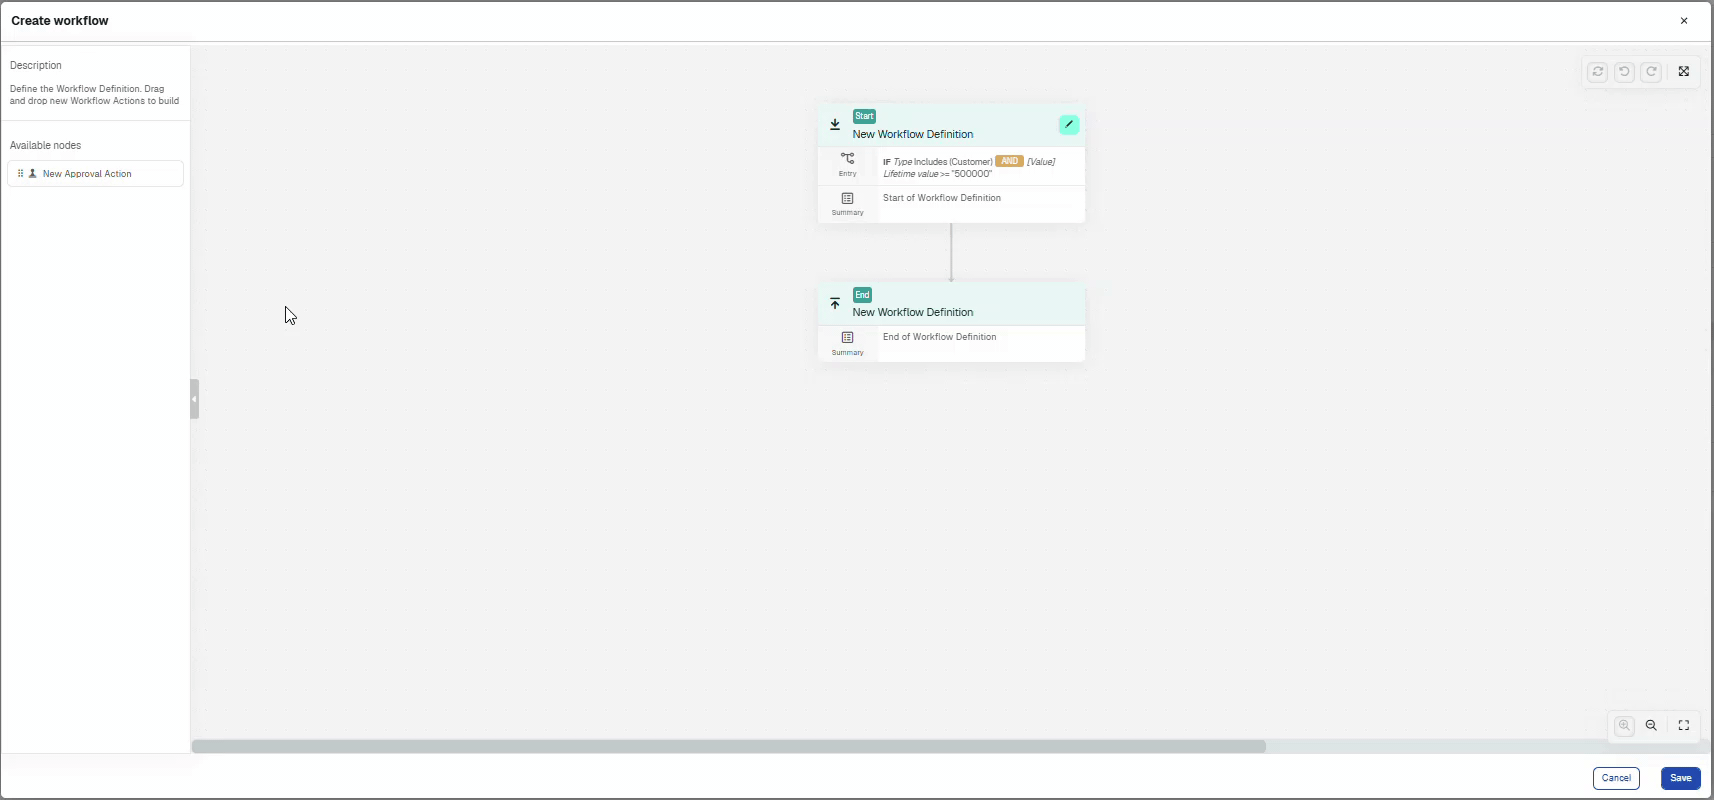Close the Create workflow dialog
Viewport: 1714px width, 800px height.
1684,21
